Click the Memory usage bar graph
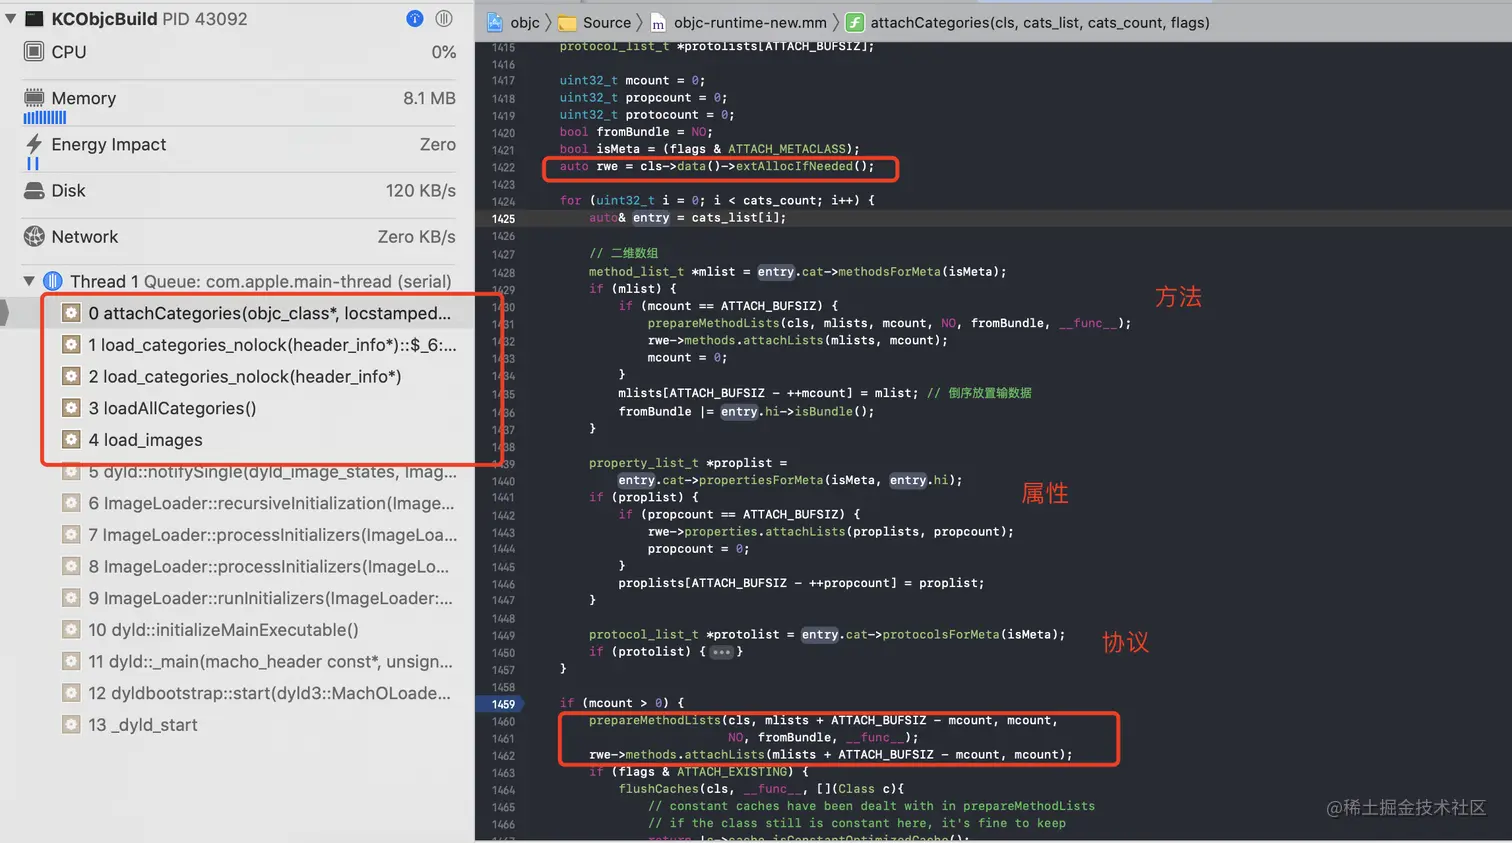 click(x=45, y=118)
